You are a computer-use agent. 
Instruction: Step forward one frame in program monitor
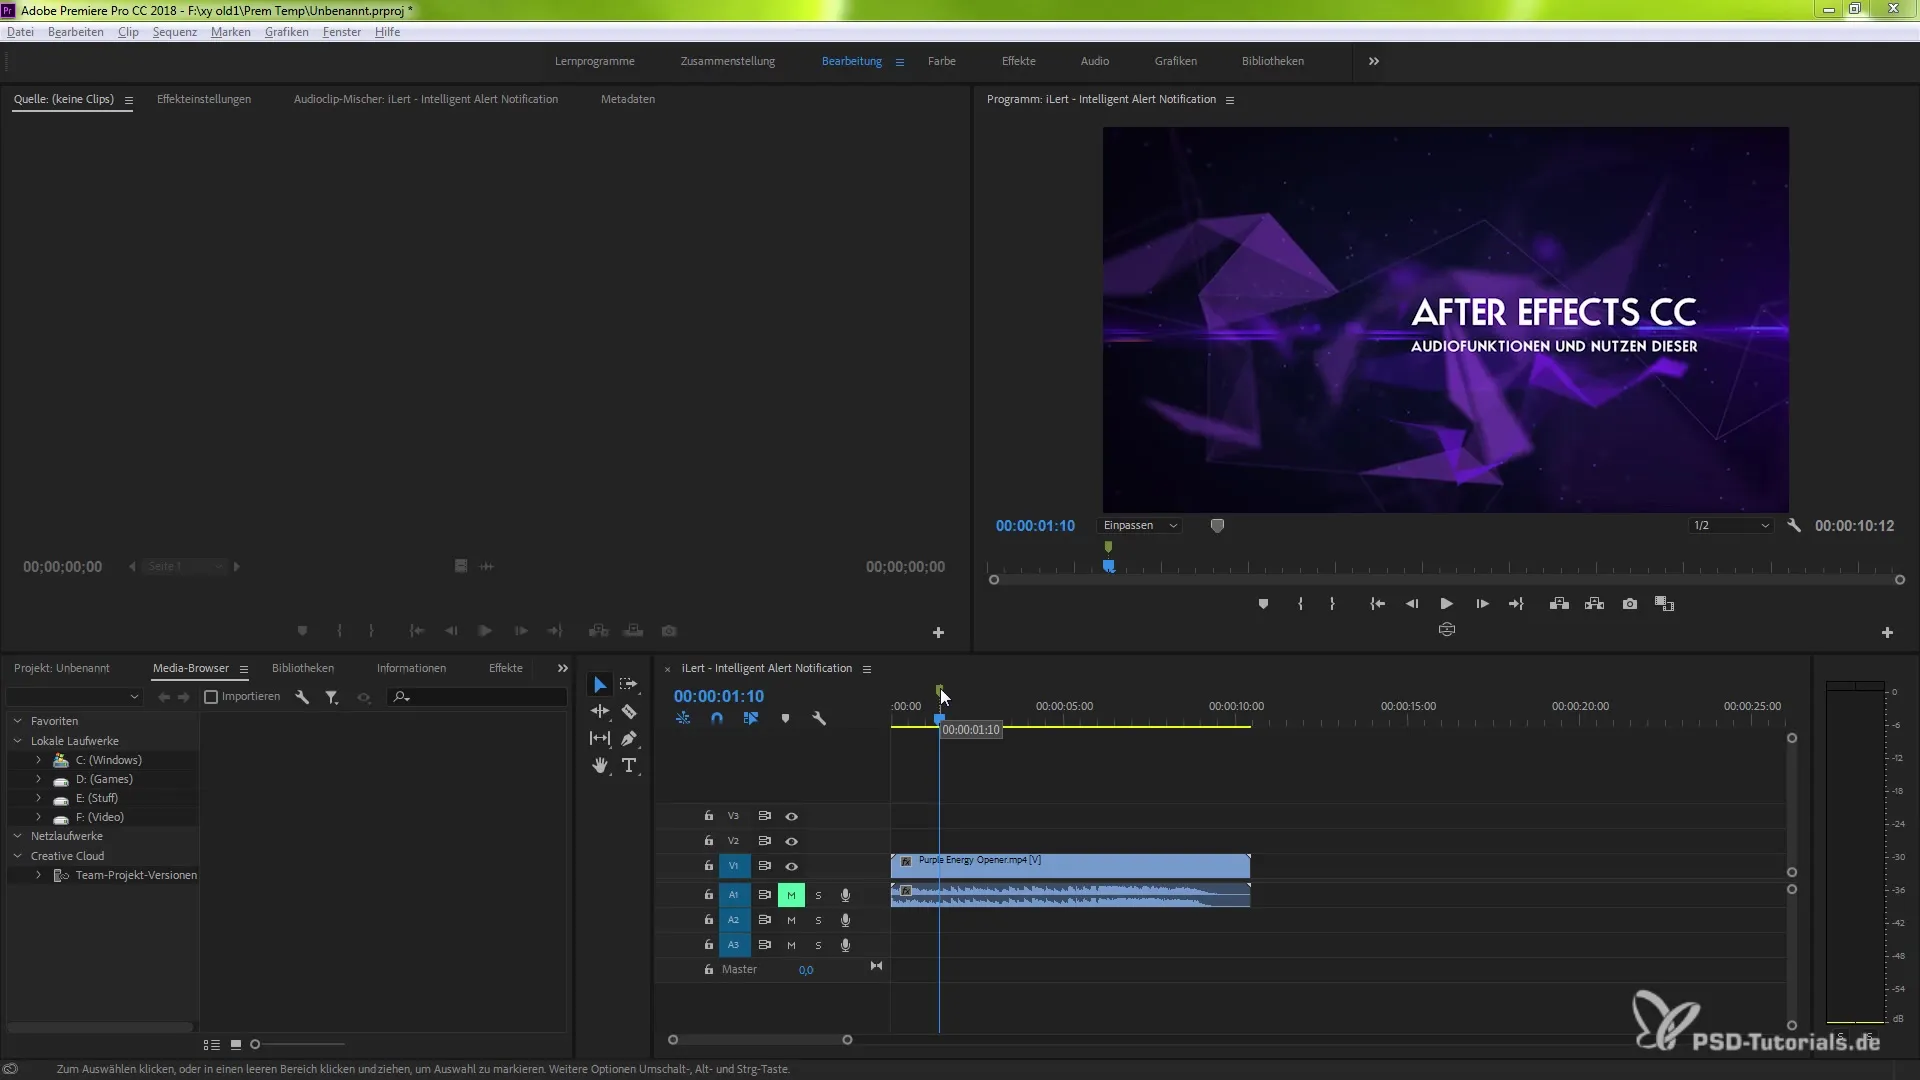tap(1482, 604)
